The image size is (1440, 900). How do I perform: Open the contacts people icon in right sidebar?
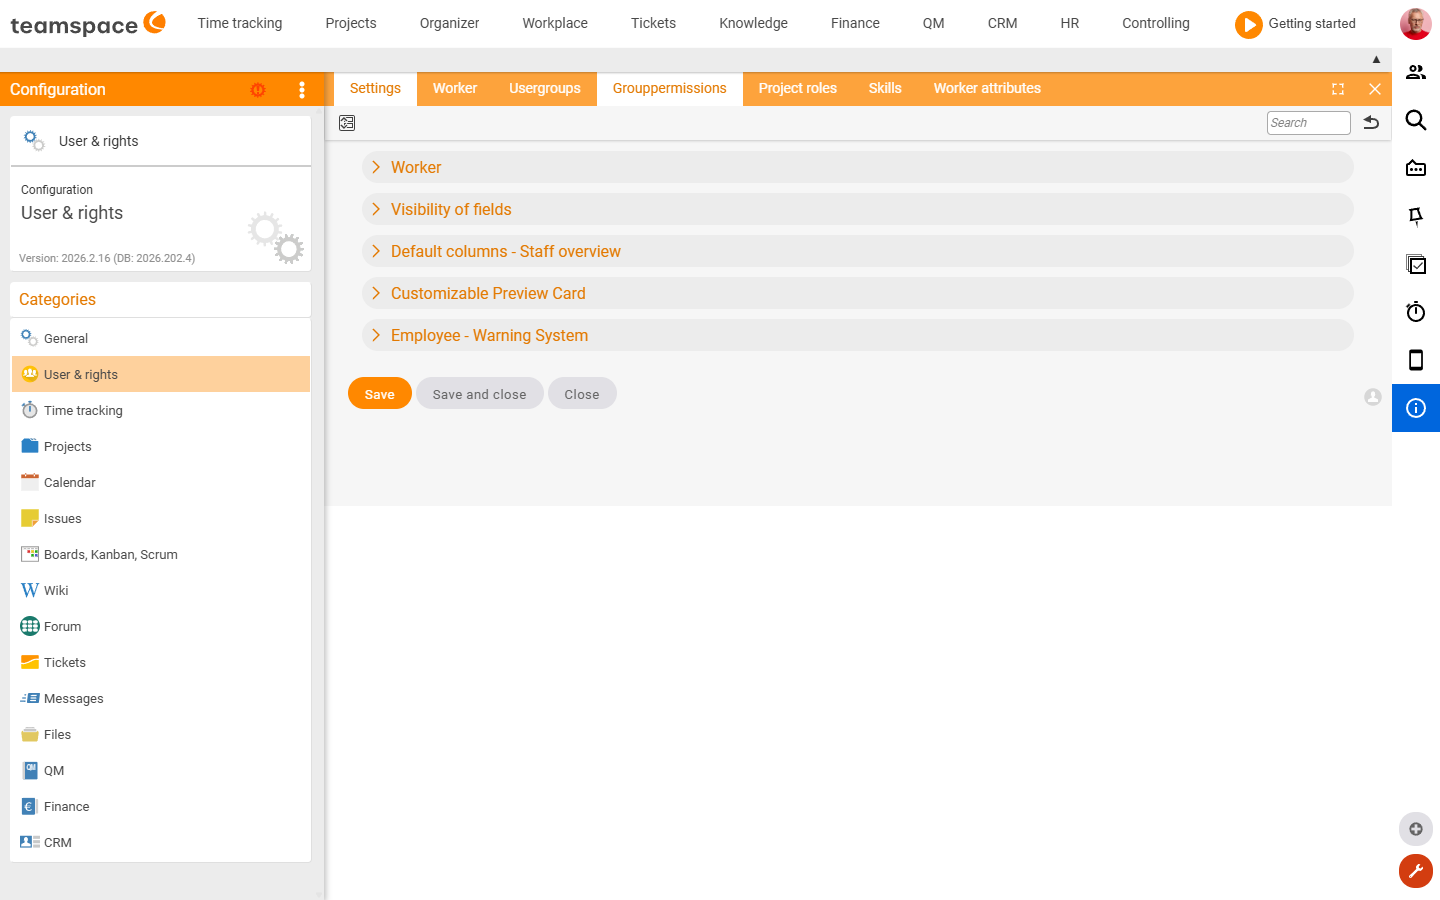(x=1416, y=72)
